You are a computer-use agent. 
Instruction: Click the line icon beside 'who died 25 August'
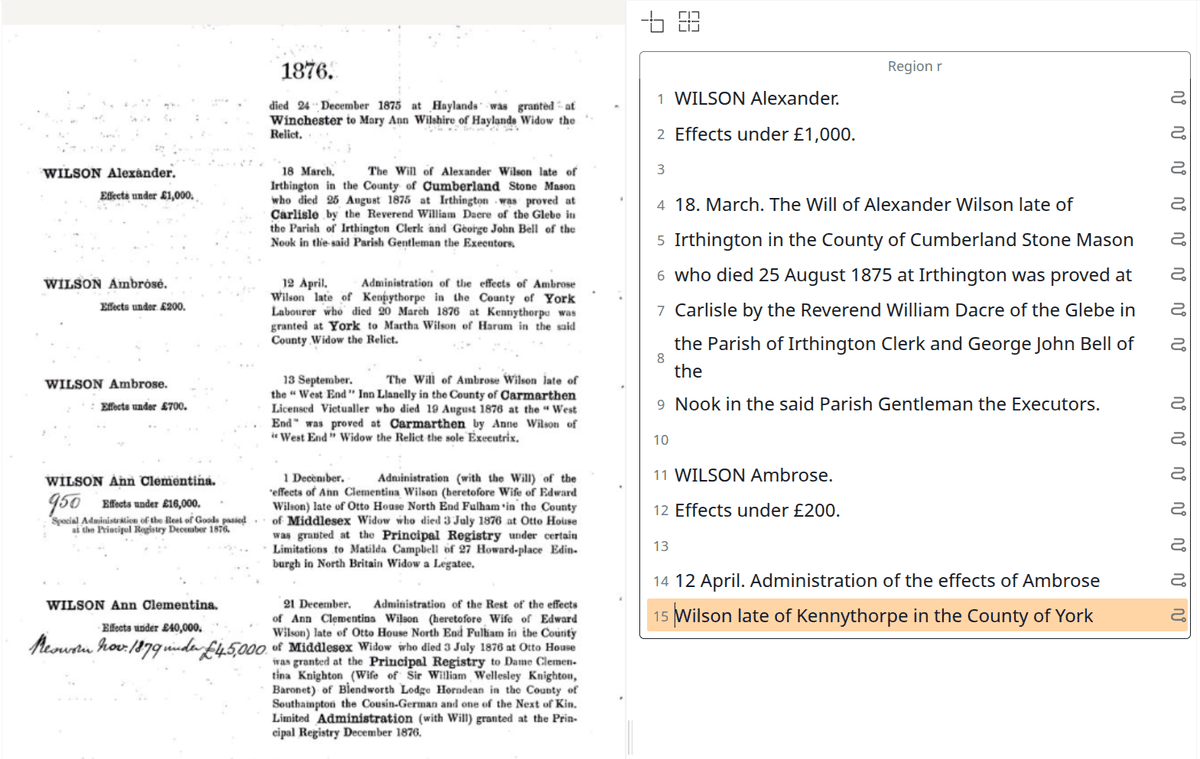pos(1178,275)
